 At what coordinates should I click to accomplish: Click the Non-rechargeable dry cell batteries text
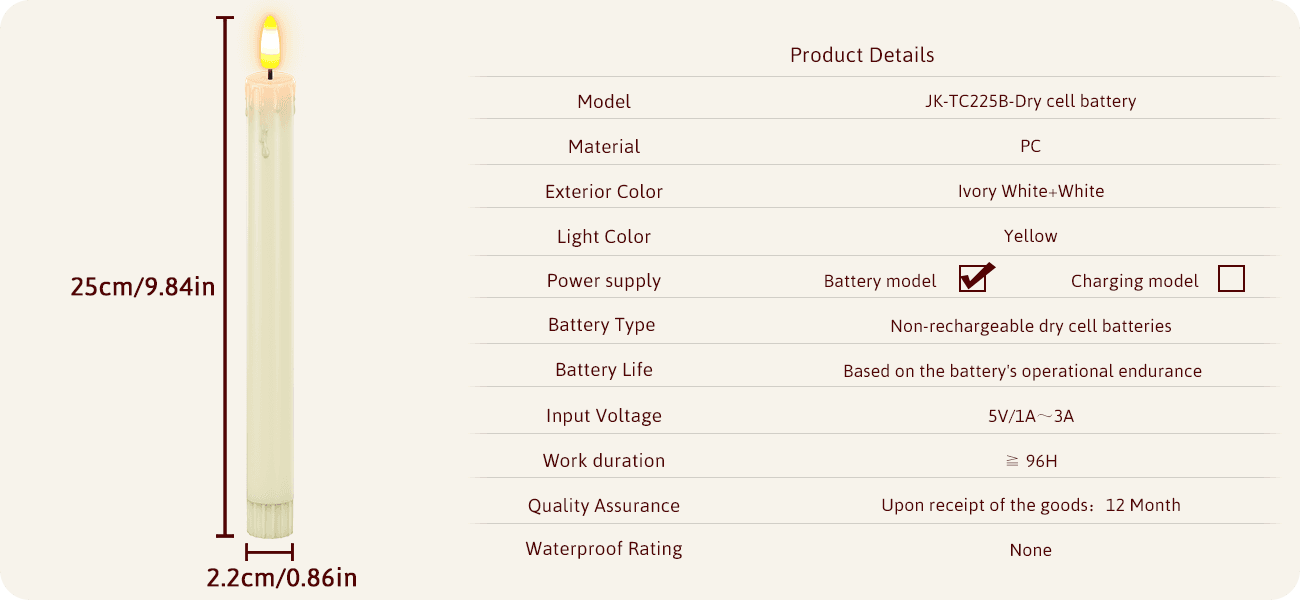[x=1030, y=326]
